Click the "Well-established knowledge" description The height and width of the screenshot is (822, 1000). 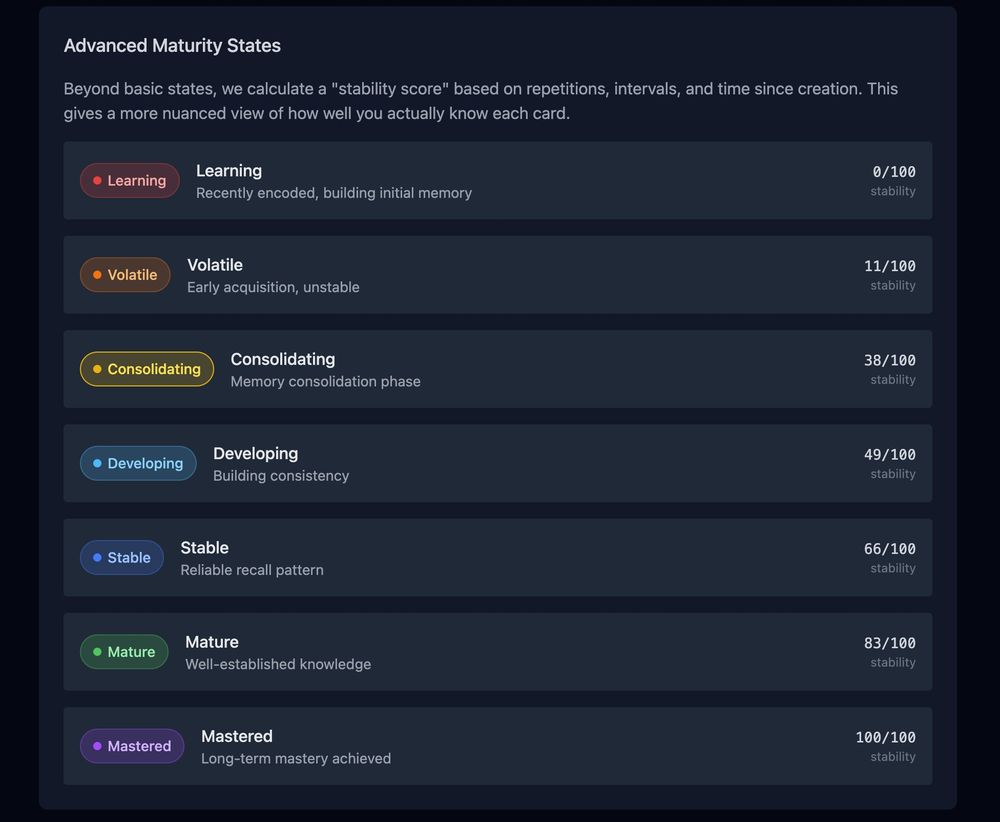tap(278, 664)
